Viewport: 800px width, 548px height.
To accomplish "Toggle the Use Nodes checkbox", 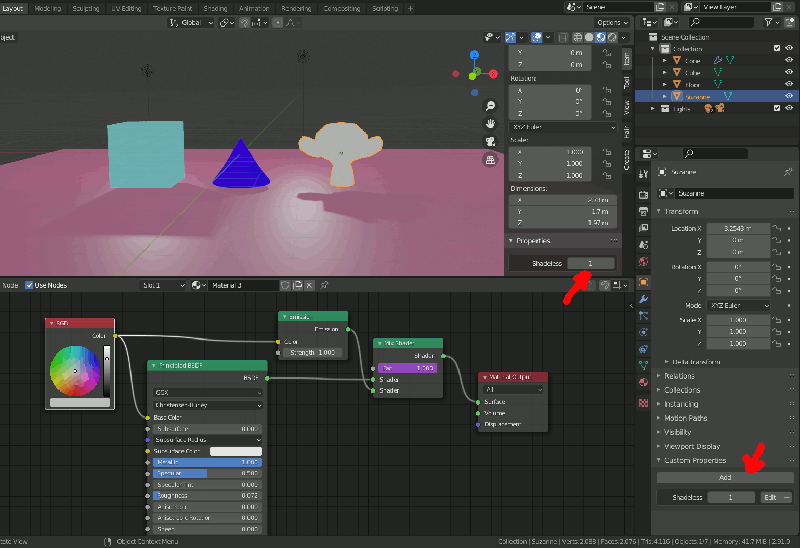I will tap(29, 285).
